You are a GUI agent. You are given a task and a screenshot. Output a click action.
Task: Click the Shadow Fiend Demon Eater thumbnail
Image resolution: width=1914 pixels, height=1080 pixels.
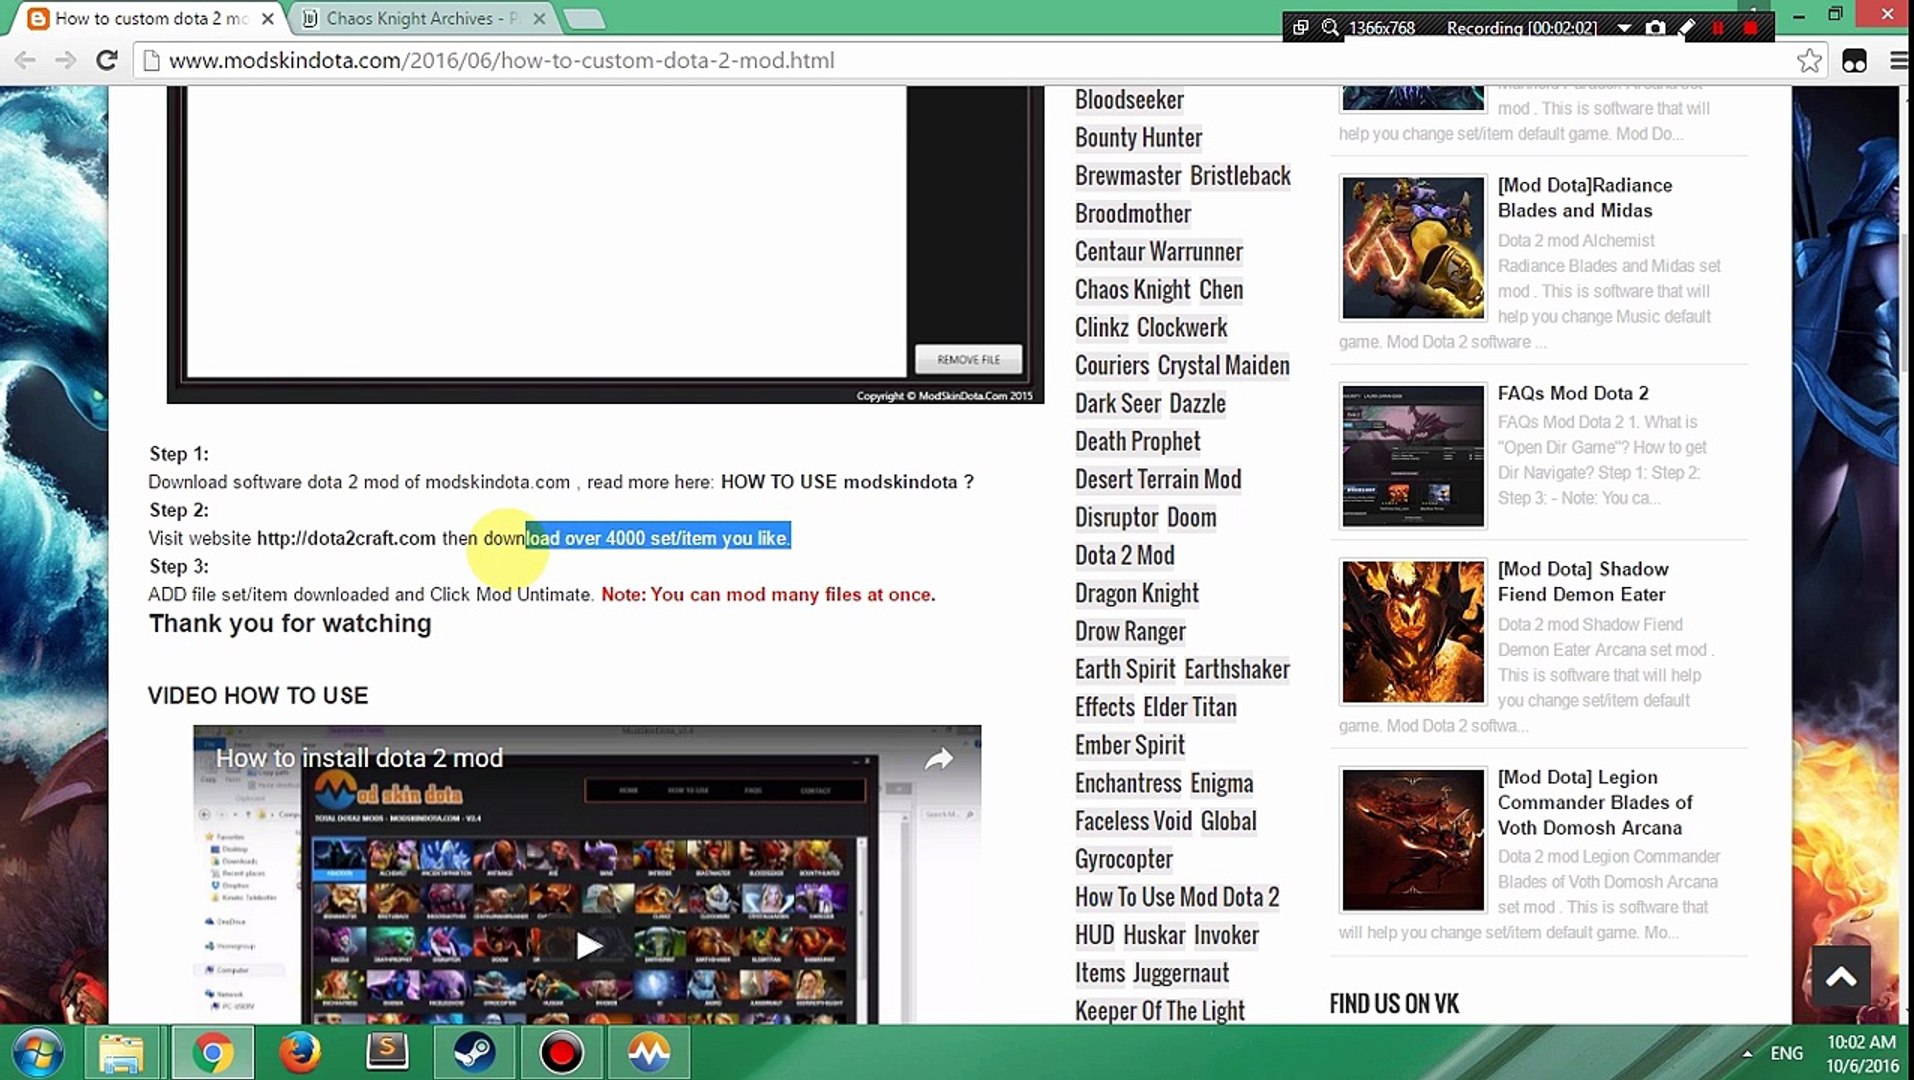(1413, 632)
